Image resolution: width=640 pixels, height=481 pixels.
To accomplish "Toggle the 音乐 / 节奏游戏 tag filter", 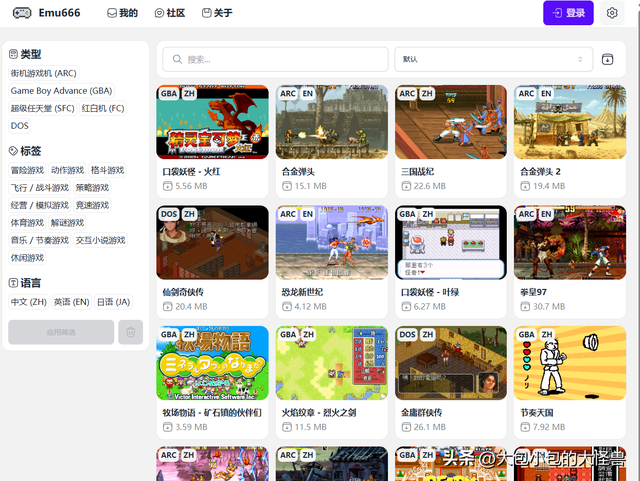I will 40,240.
